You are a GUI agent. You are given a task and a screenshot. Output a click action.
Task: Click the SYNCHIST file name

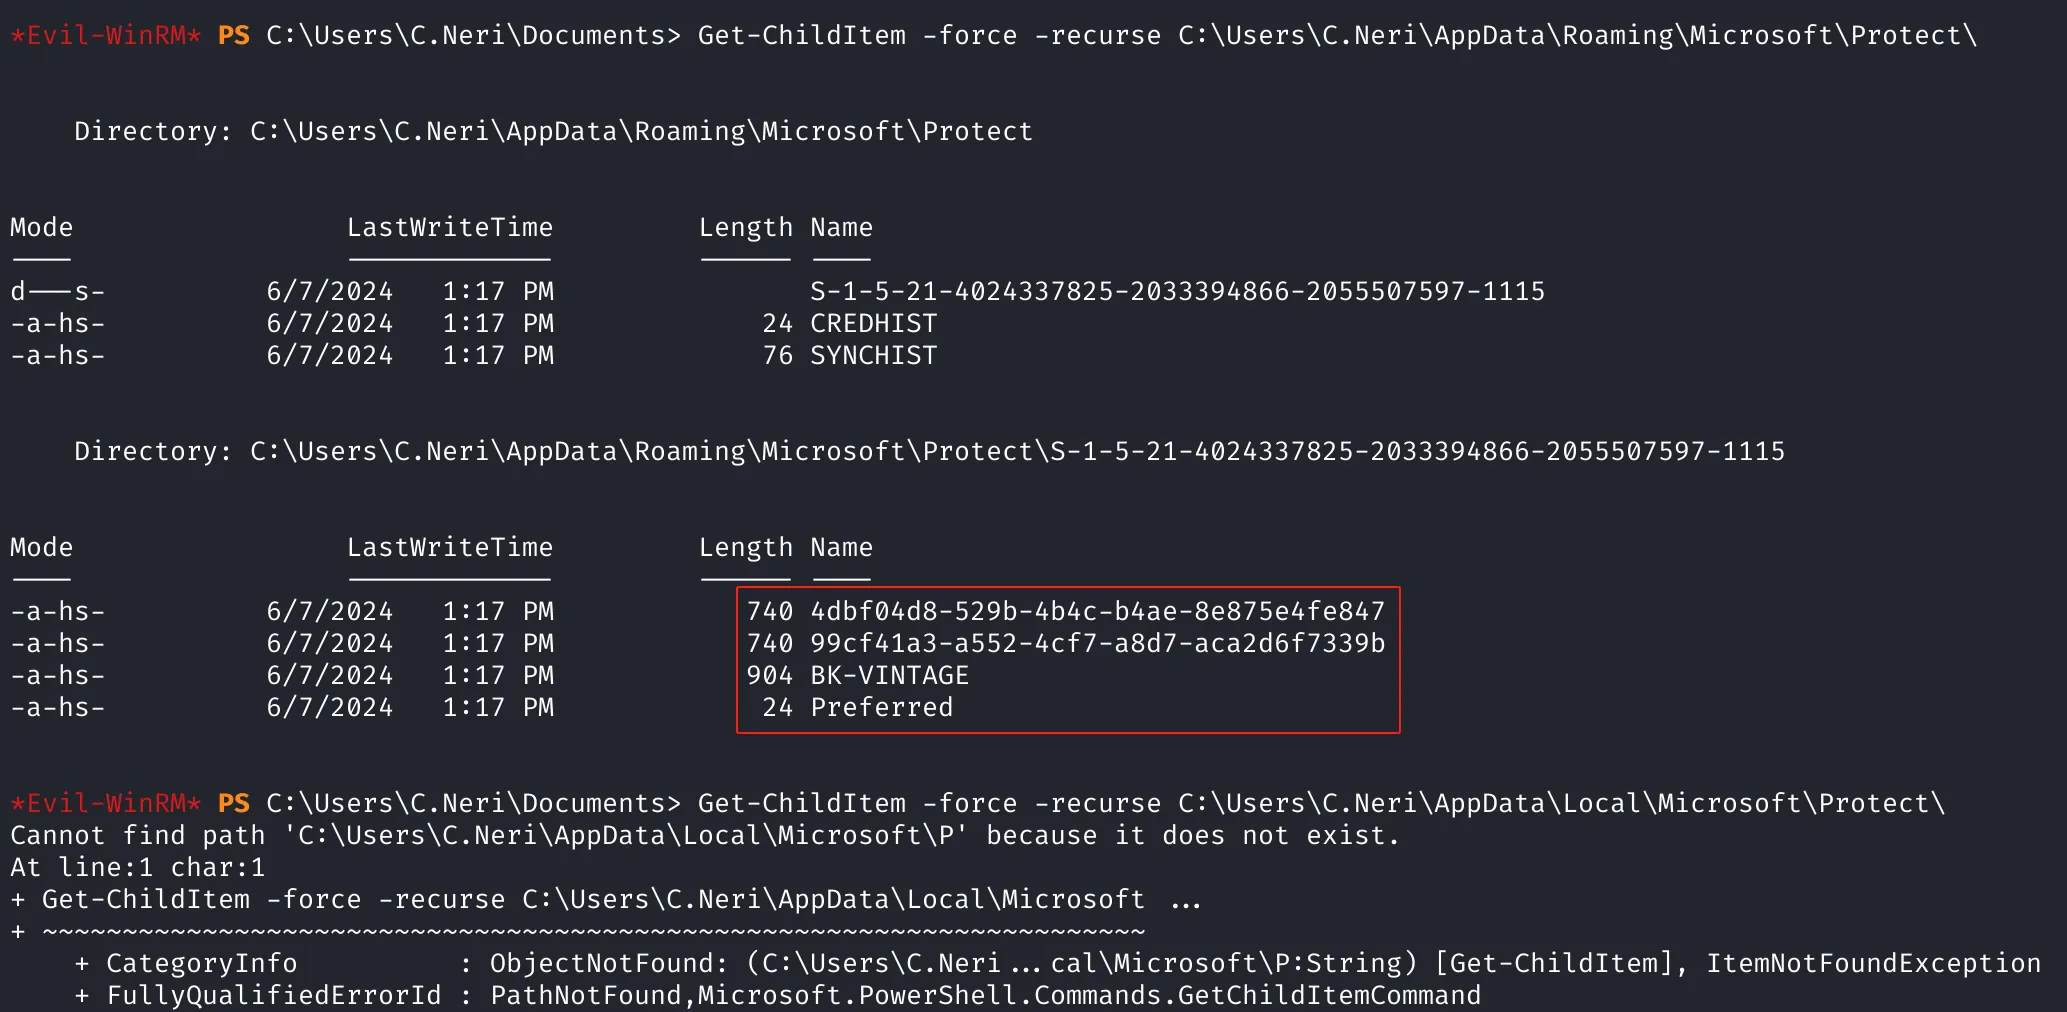click(873, 356)
